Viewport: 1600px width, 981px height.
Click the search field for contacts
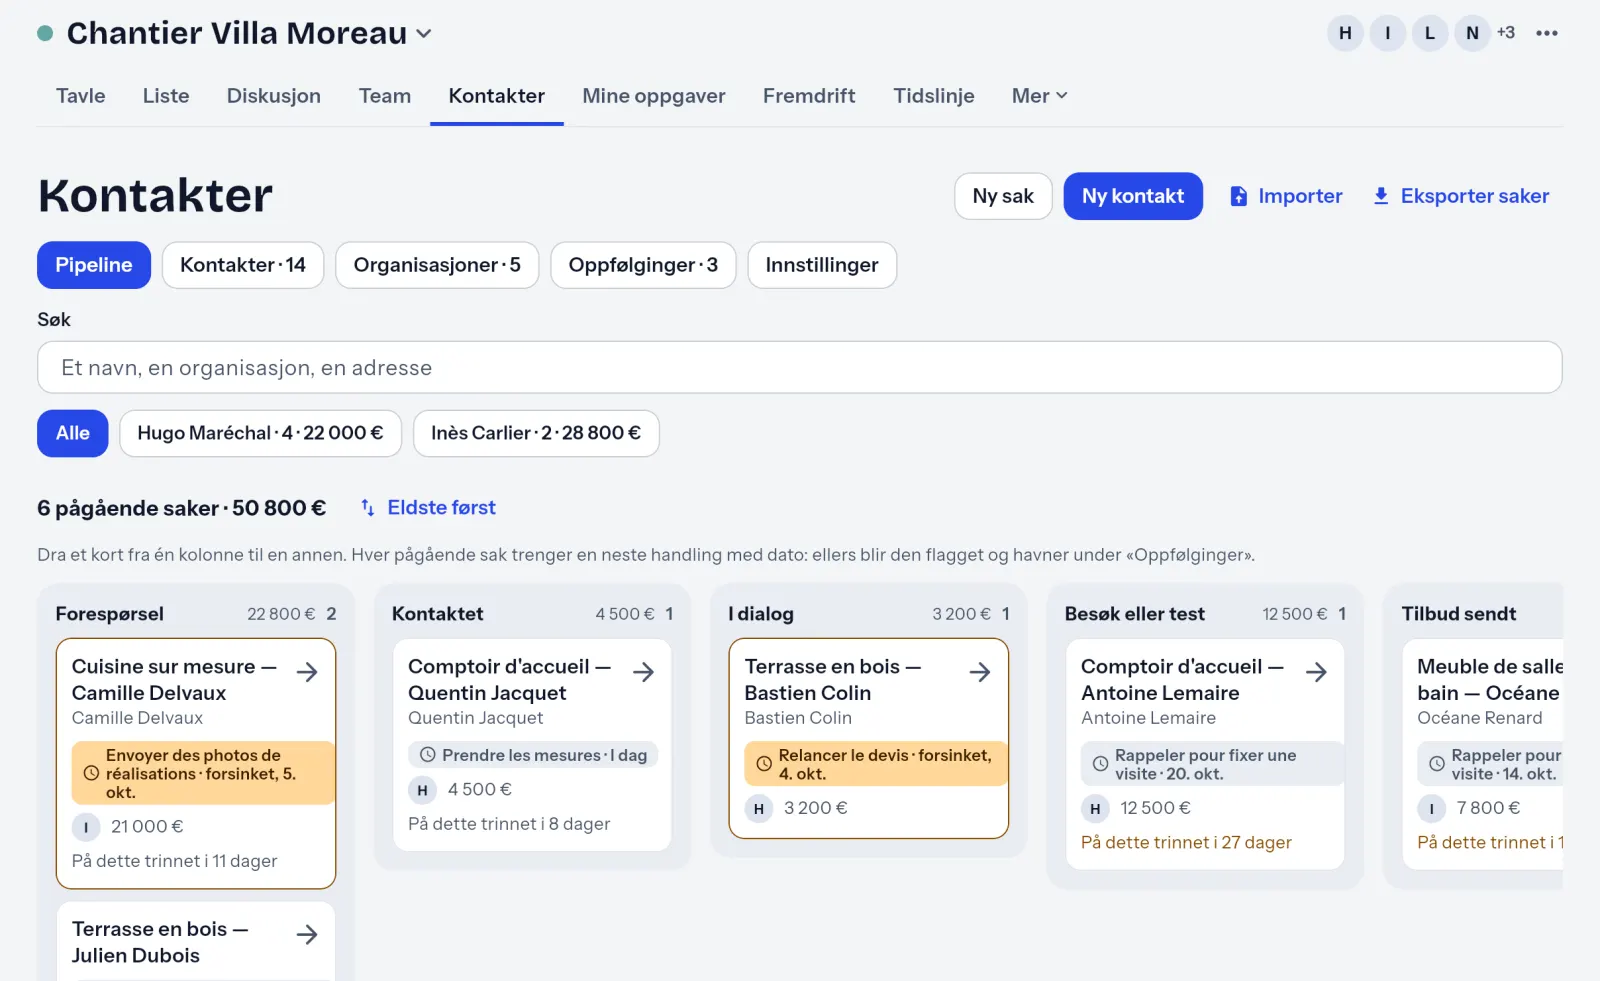pyautogui.click(x=800, y=367)
